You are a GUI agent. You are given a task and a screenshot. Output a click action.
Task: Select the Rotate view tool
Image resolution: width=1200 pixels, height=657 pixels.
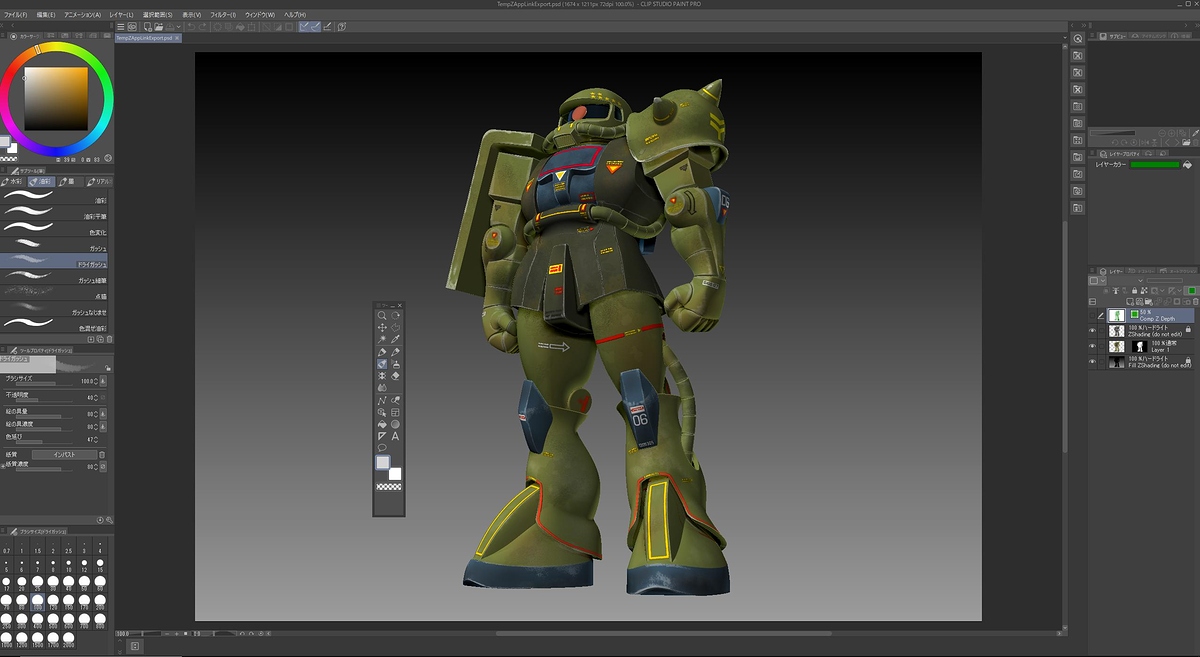[396, 316]
